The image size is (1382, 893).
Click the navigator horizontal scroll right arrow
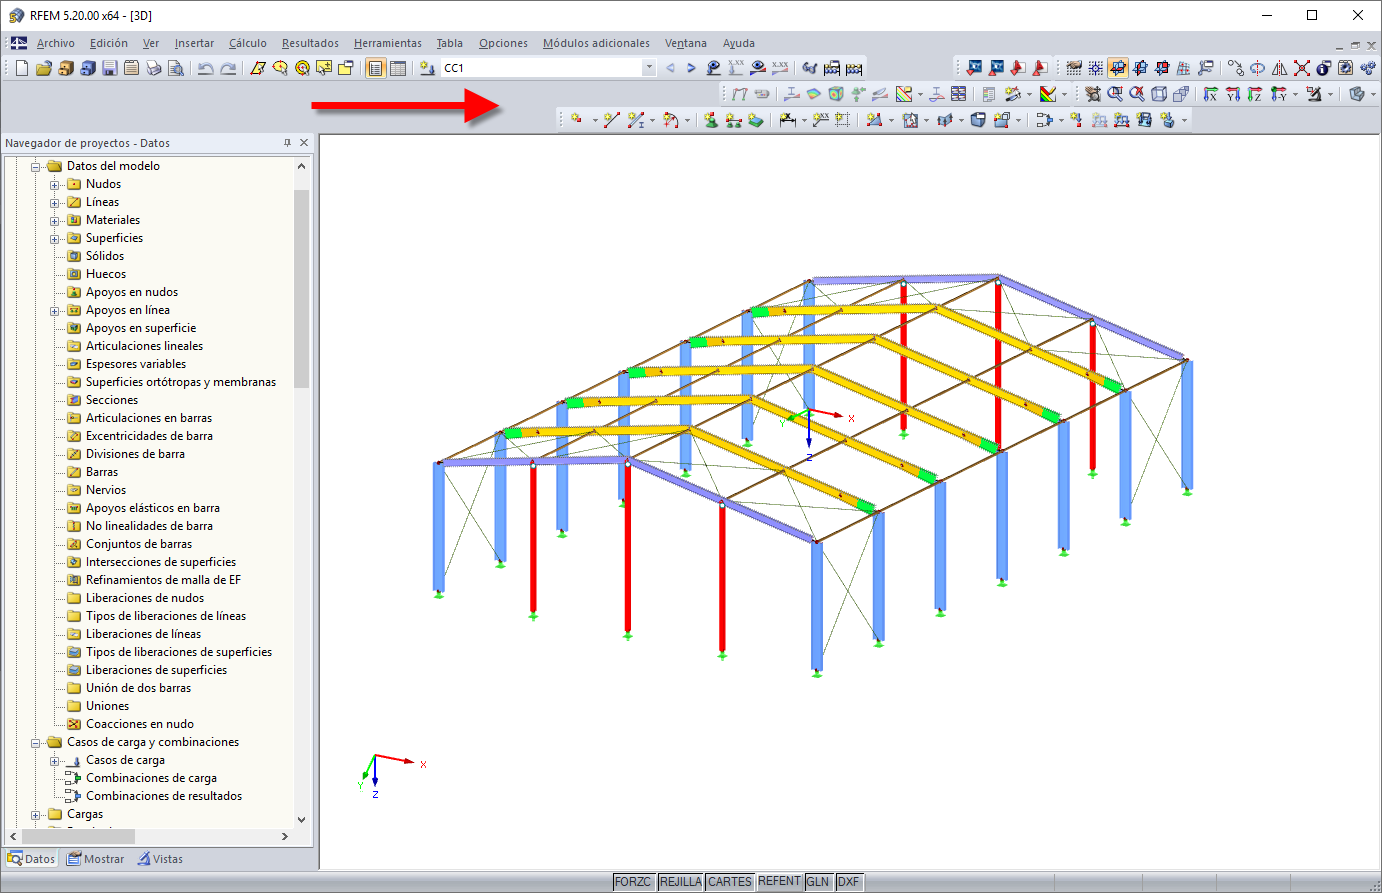point(285,836)
